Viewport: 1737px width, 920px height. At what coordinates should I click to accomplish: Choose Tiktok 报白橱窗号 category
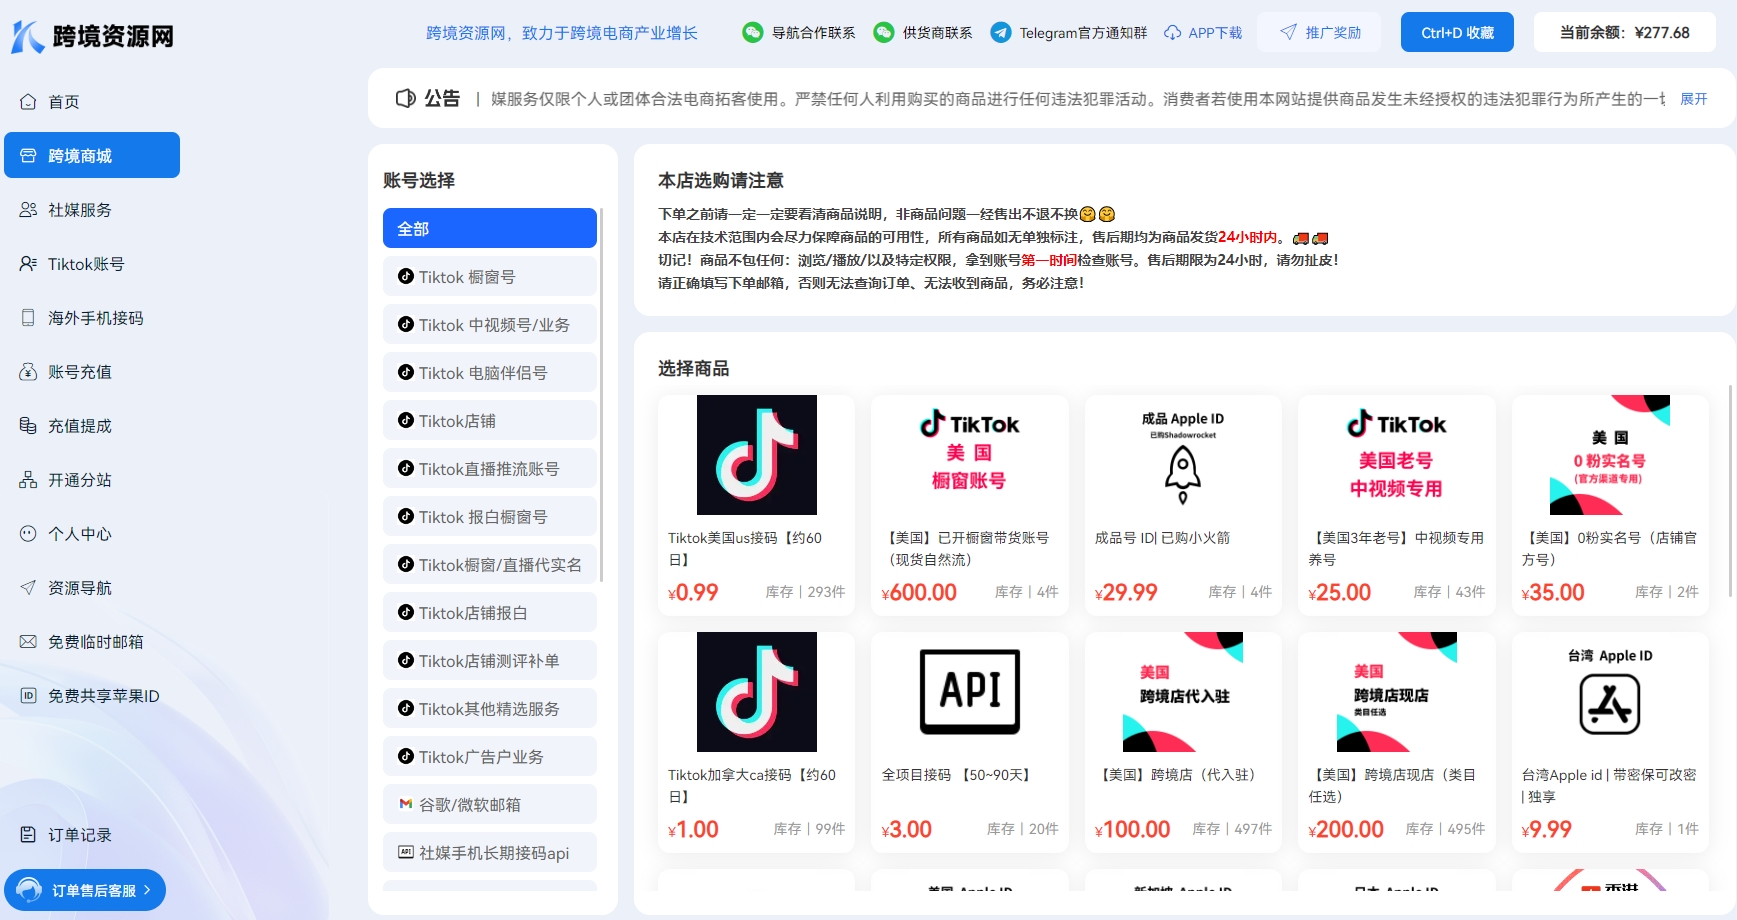[490, 516]
